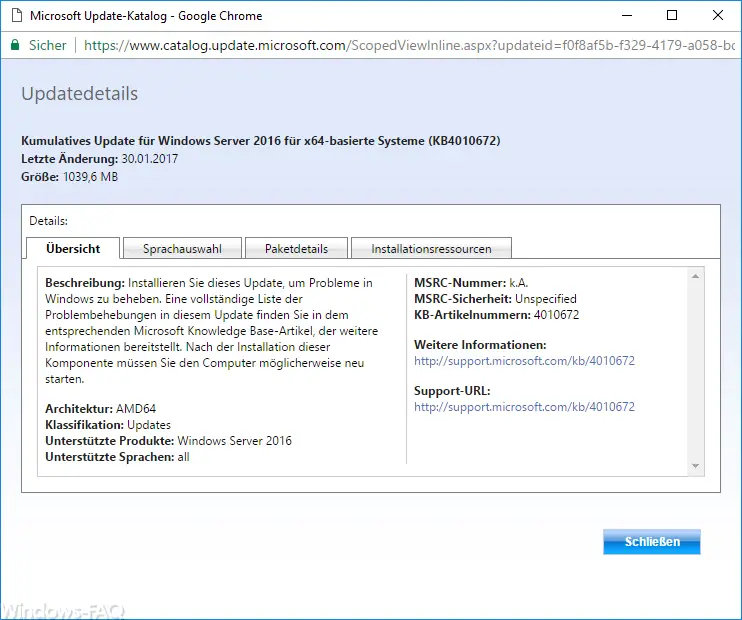
Task: Click the address bar URL field
Action: [x=409, y=45]
